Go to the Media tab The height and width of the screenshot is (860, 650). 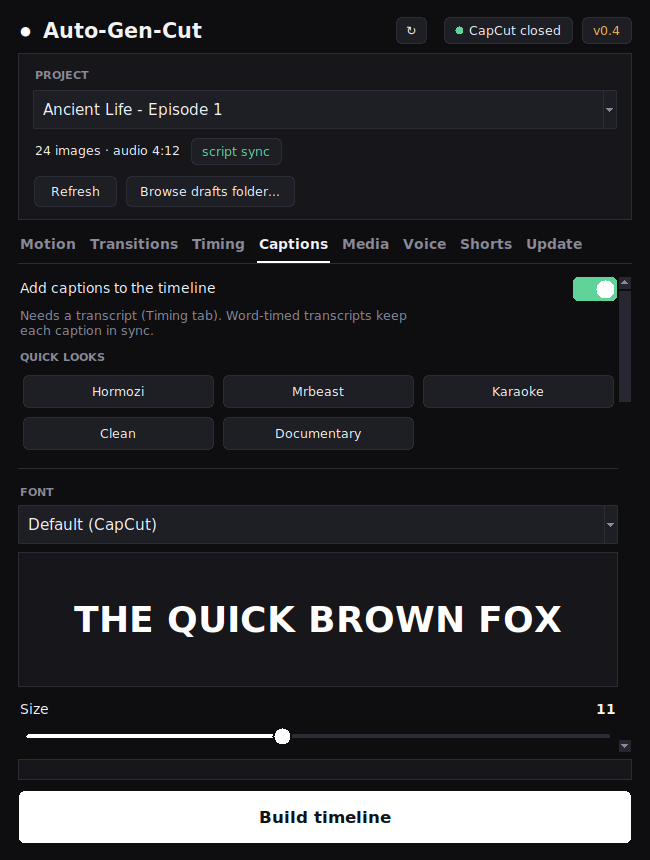pyautogui.click(x=365, y=244)
